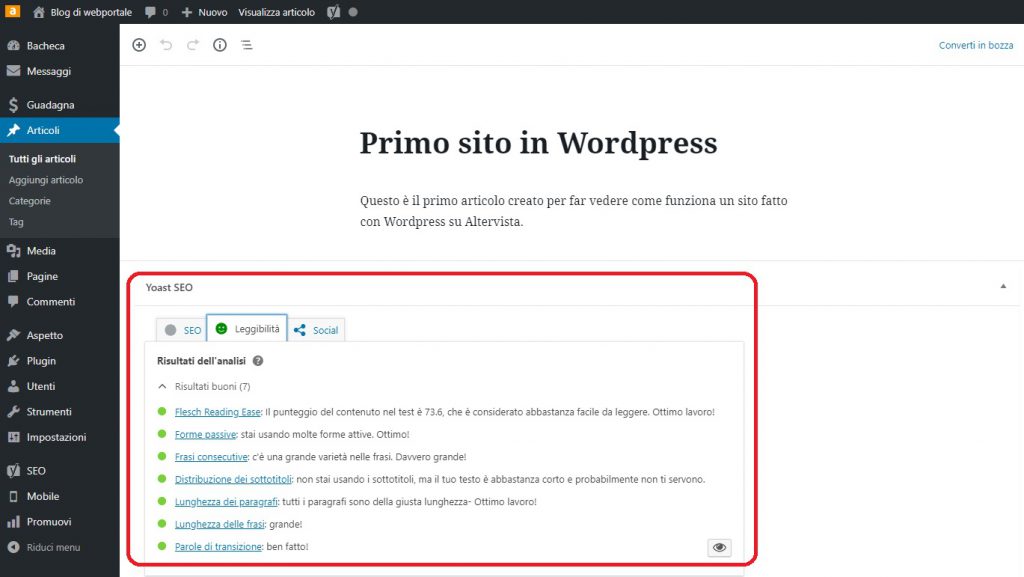The image size is (1024, 577).
Task: Open block navigation list icon
Action: [247, 45]
